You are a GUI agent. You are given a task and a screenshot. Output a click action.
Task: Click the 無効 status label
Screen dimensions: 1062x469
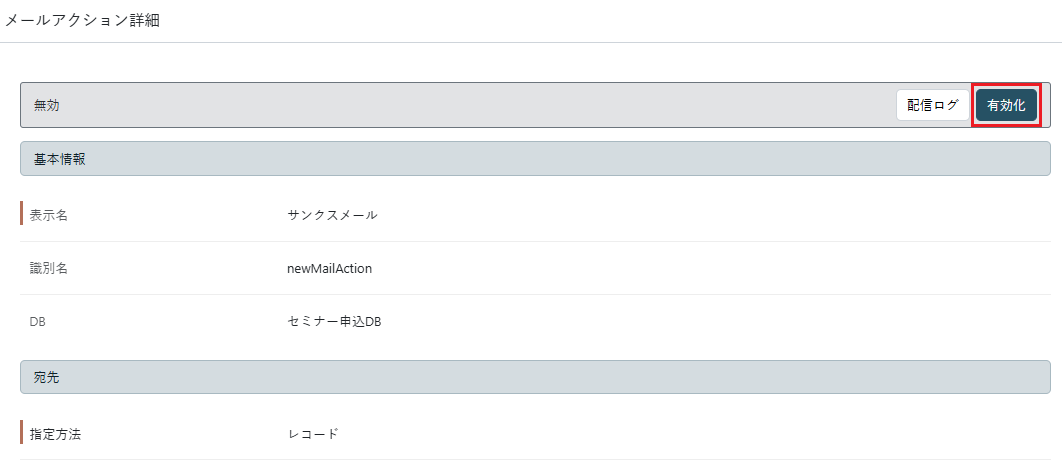click(47, 105)
